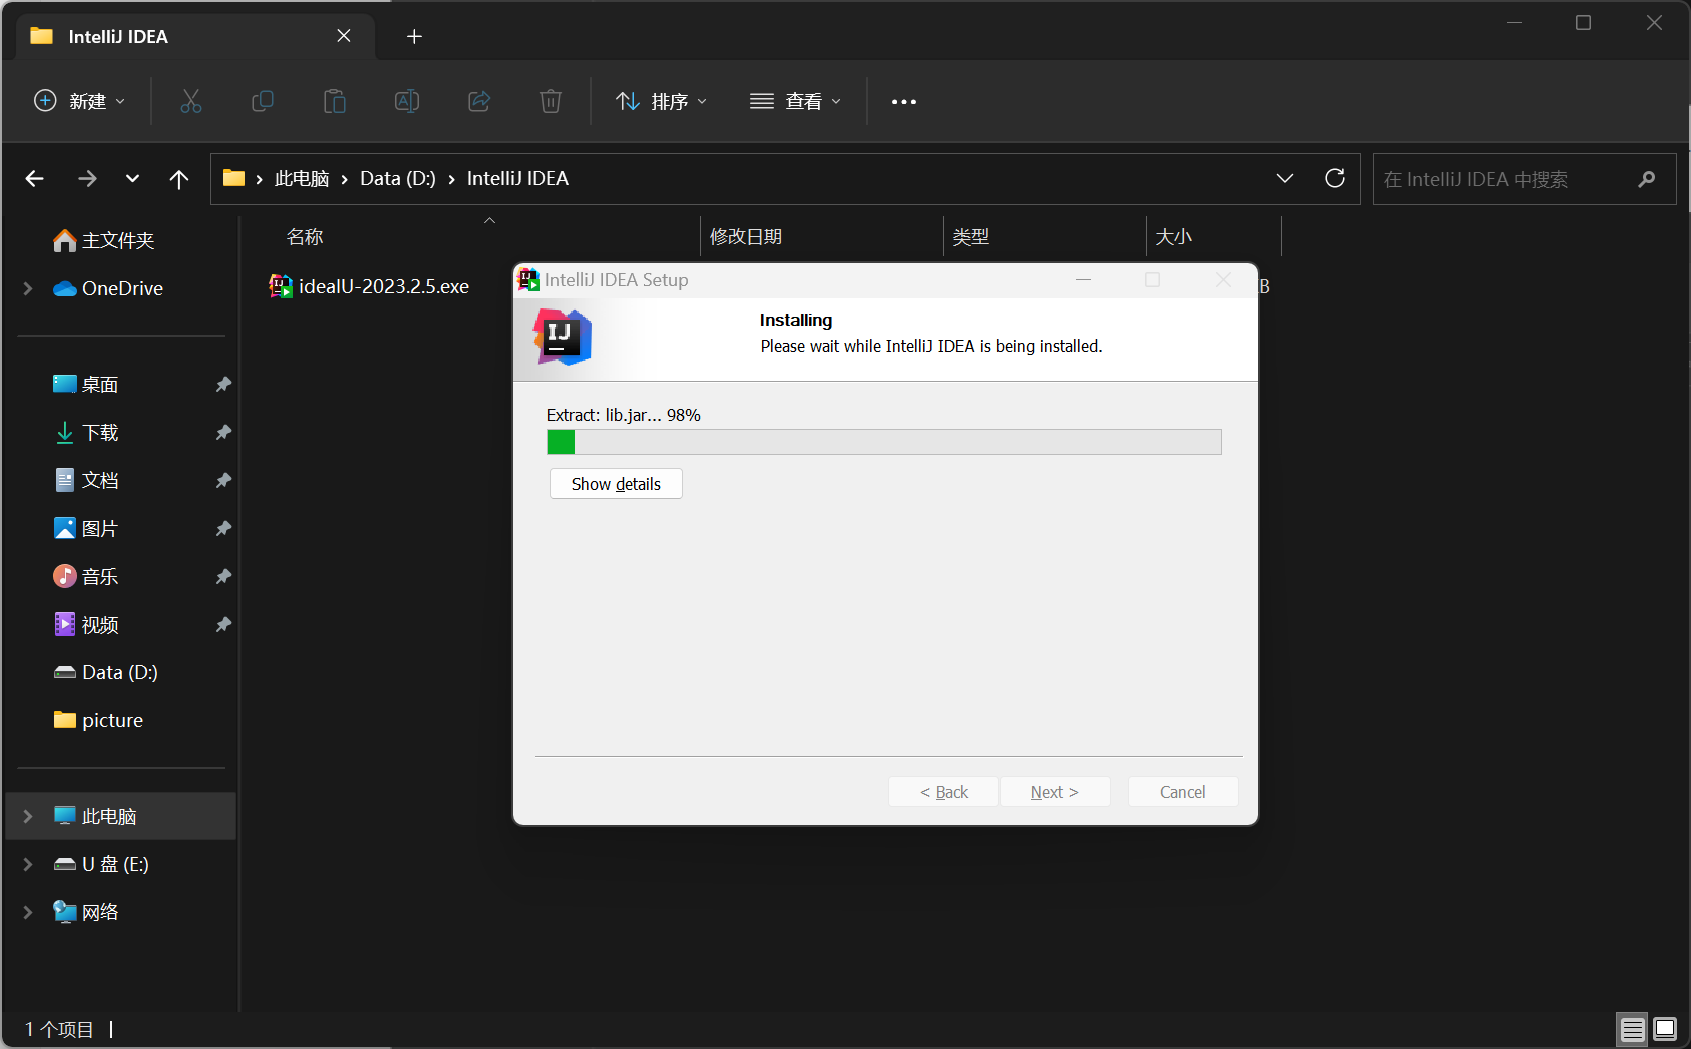Open 视频 in the sidebar
Screen dimensions: 1691x1049
click(x=86, y=624)
